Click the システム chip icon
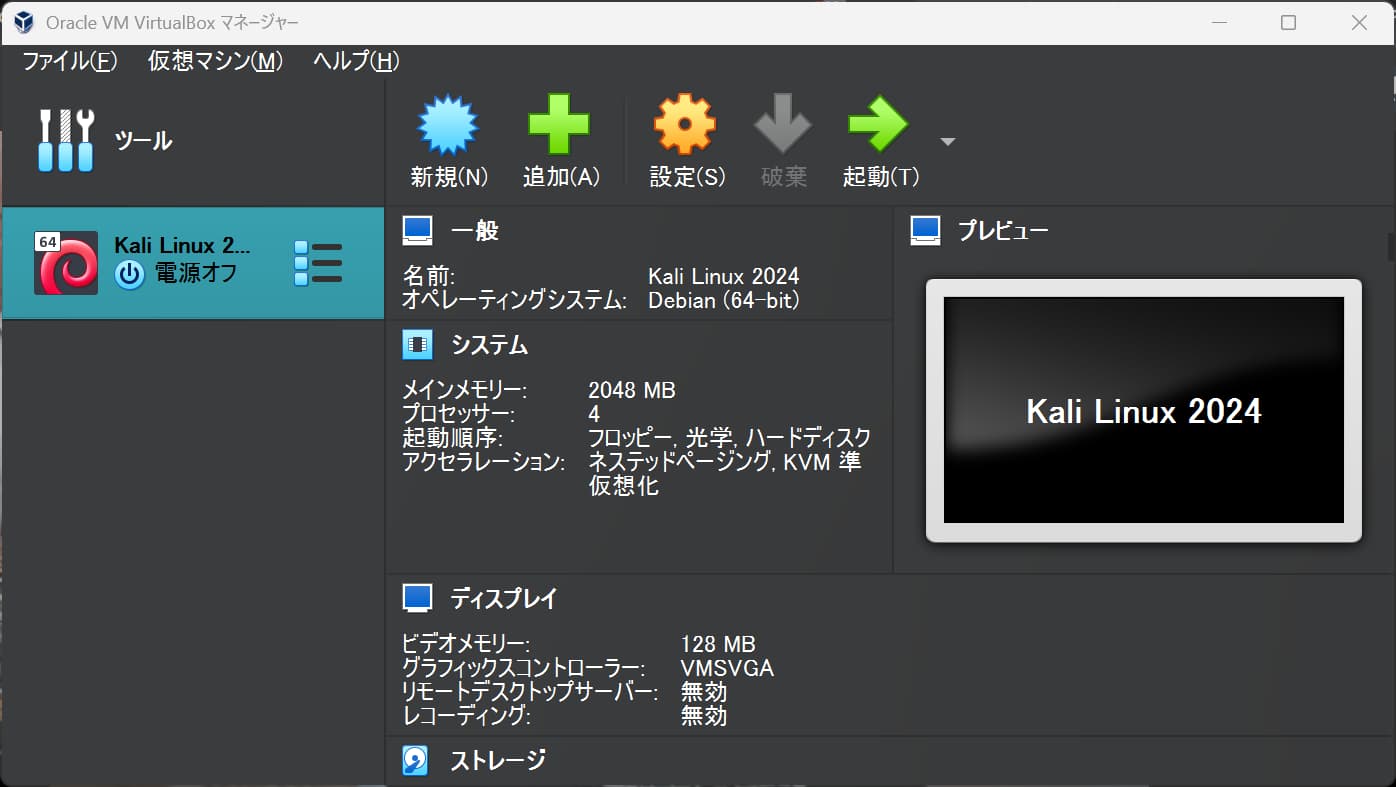Image resolution: width=1396 pixels, height=787 pixels. click(417, 345)
